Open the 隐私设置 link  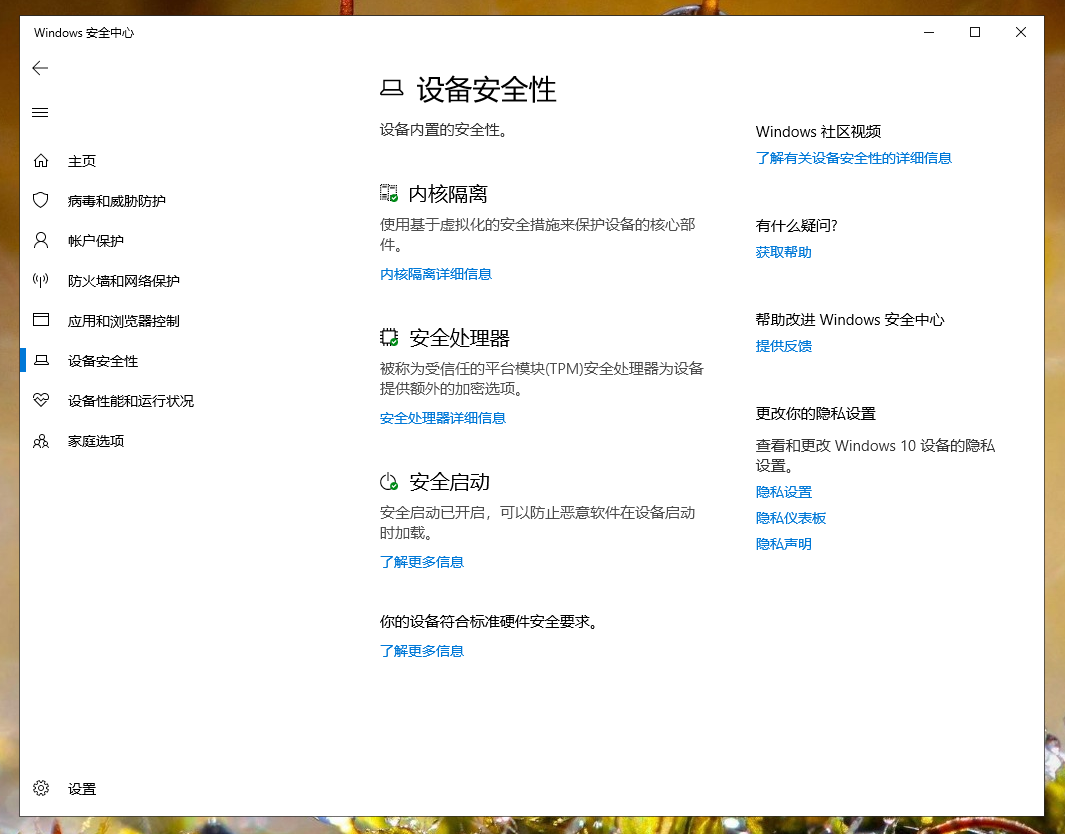pyautogui.click(x=784, y=492)
